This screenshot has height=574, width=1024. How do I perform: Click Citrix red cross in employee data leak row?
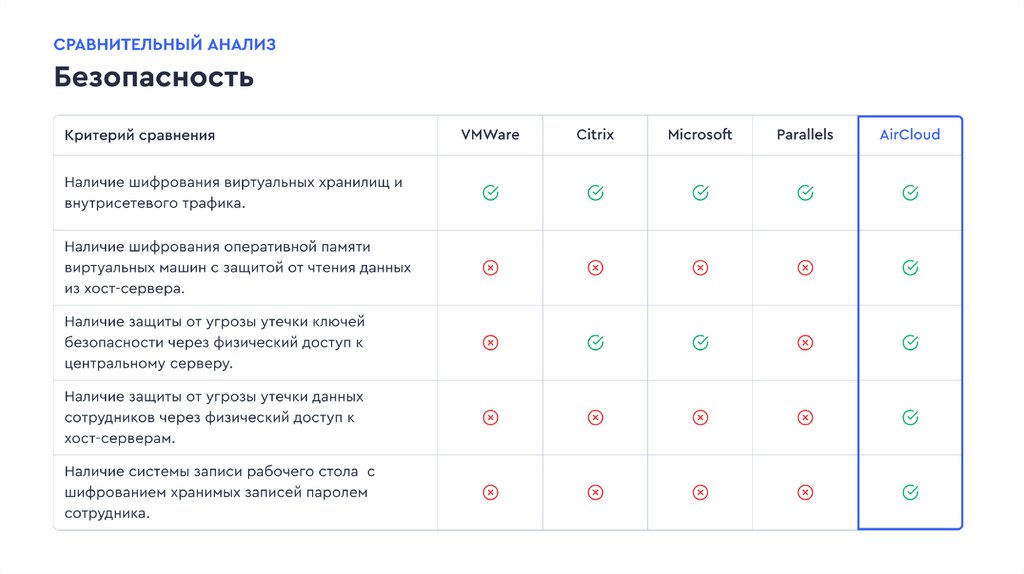pyautogui.click(x=595, y=417)
